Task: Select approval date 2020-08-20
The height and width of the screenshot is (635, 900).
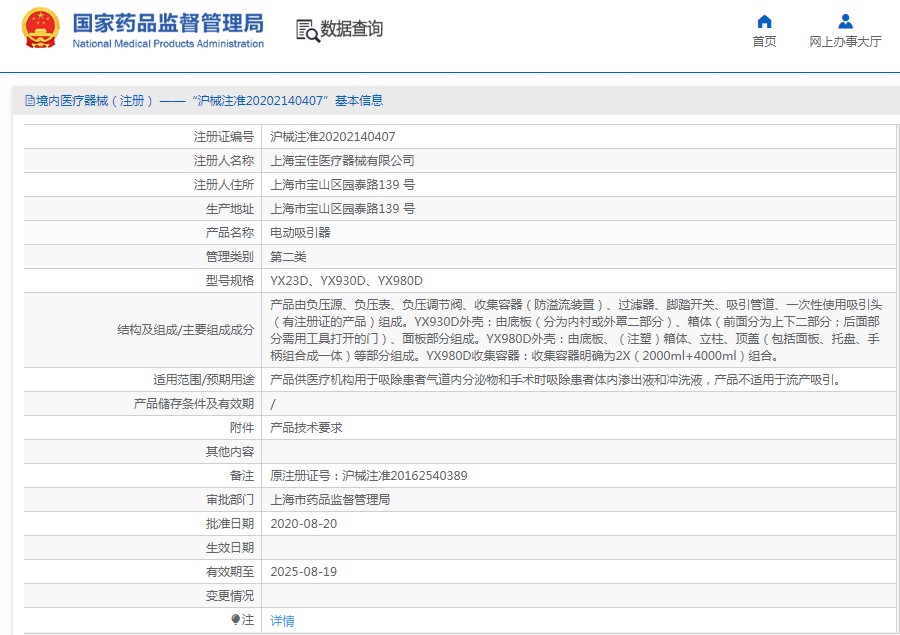Action: click(x=304, y=524)
